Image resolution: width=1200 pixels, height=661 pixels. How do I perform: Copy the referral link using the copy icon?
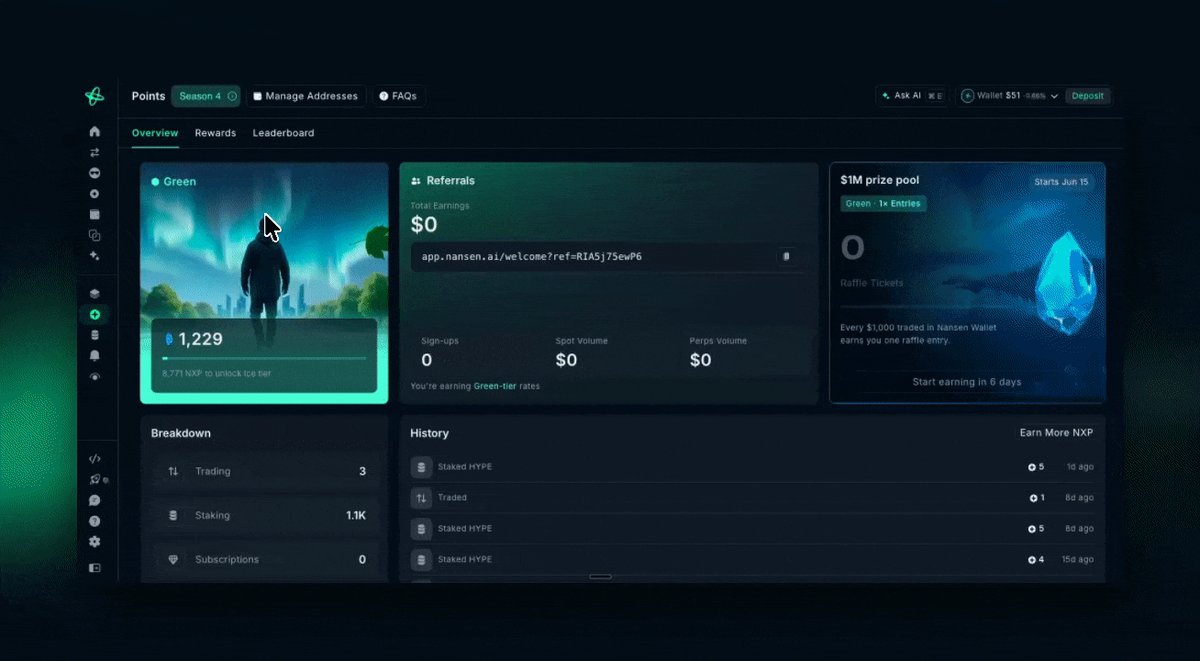pos(786,257)
